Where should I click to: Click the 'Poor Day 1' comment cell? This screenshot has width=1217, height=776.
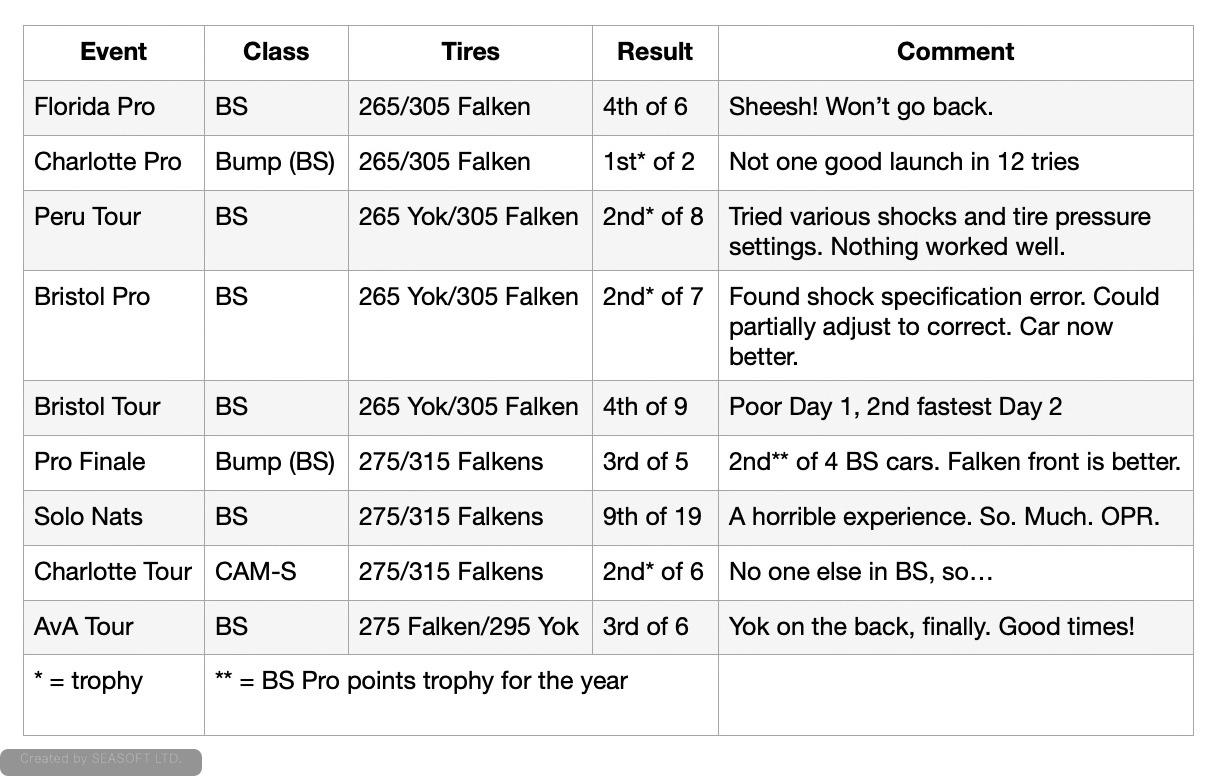tap(895, 407)
